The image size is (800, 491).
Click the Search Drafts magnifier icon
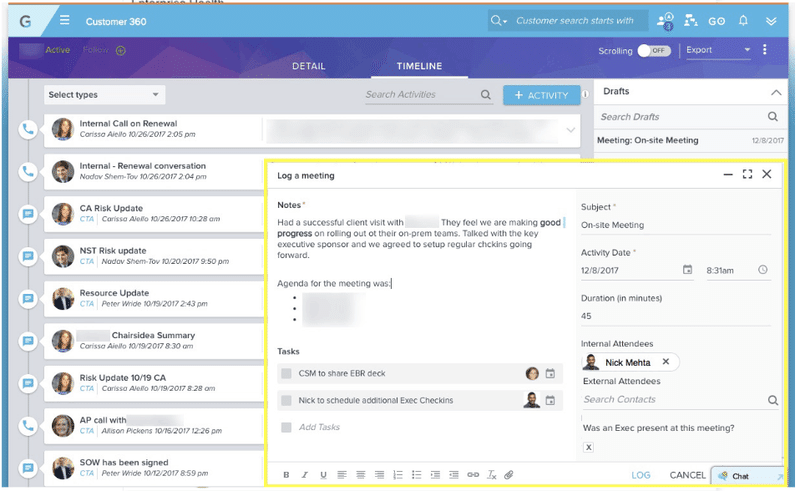coord(772,116)
